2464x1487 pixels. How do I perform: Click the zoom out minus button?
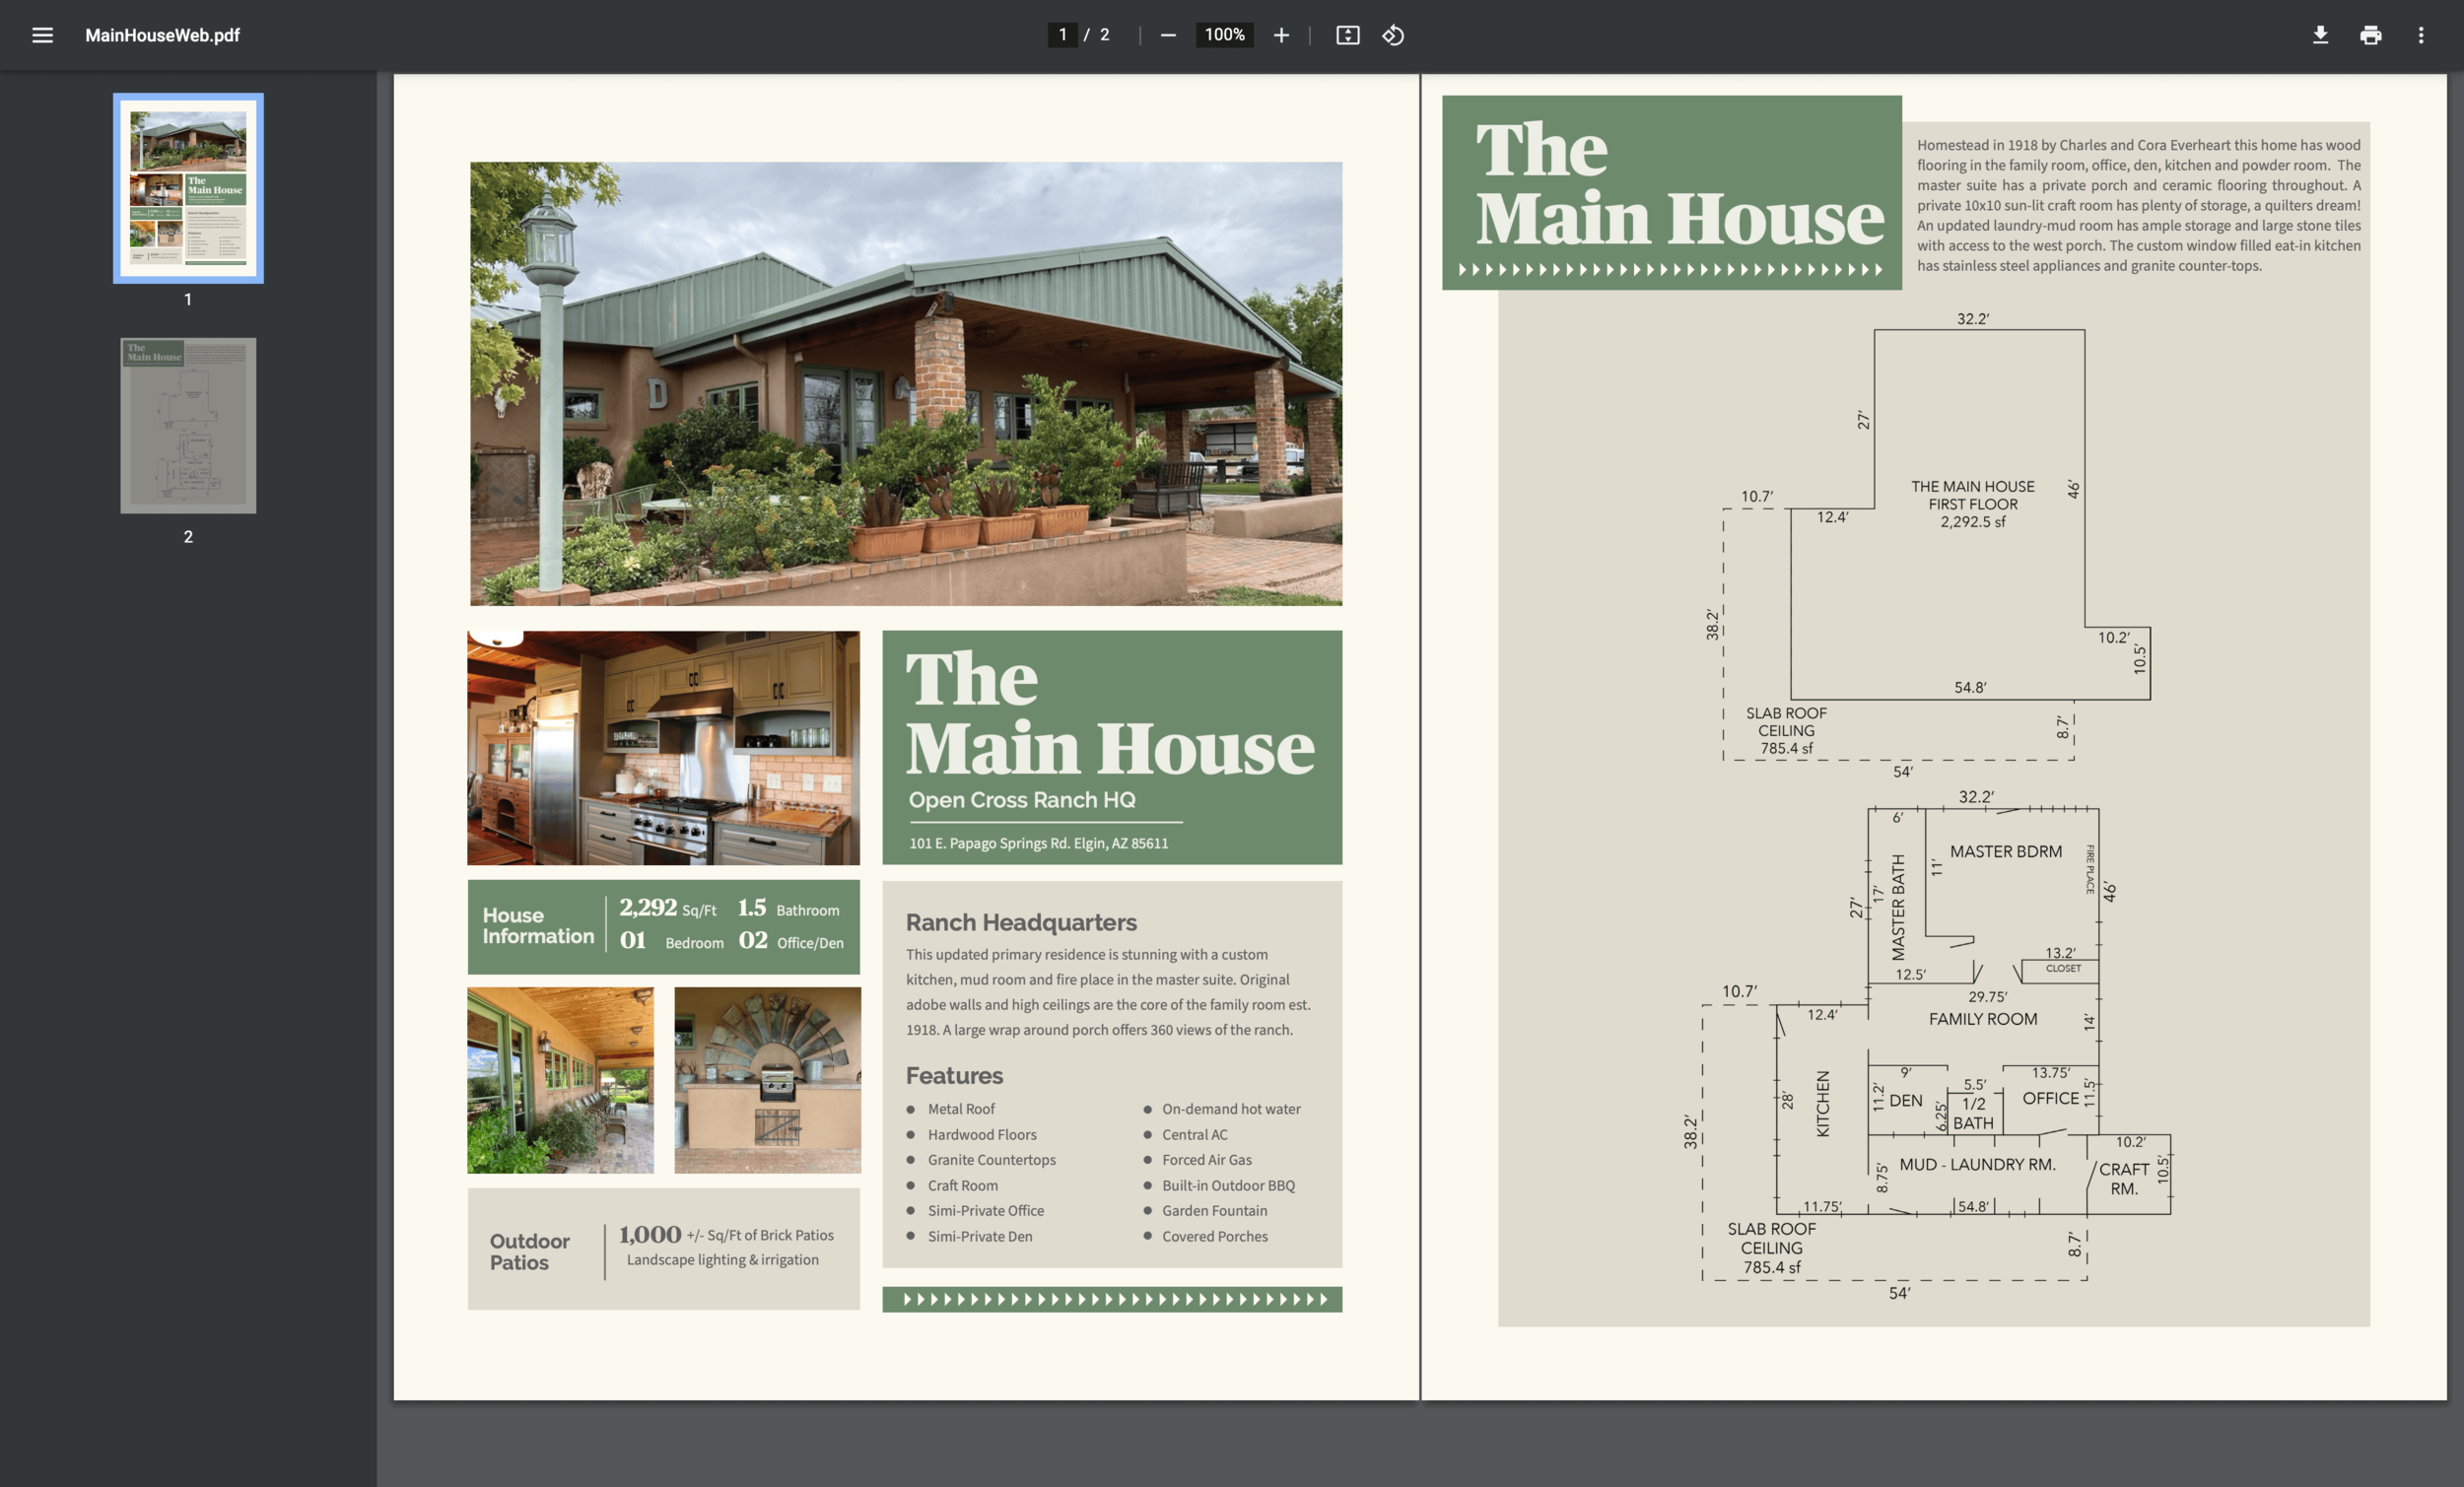pos(1168,35)
